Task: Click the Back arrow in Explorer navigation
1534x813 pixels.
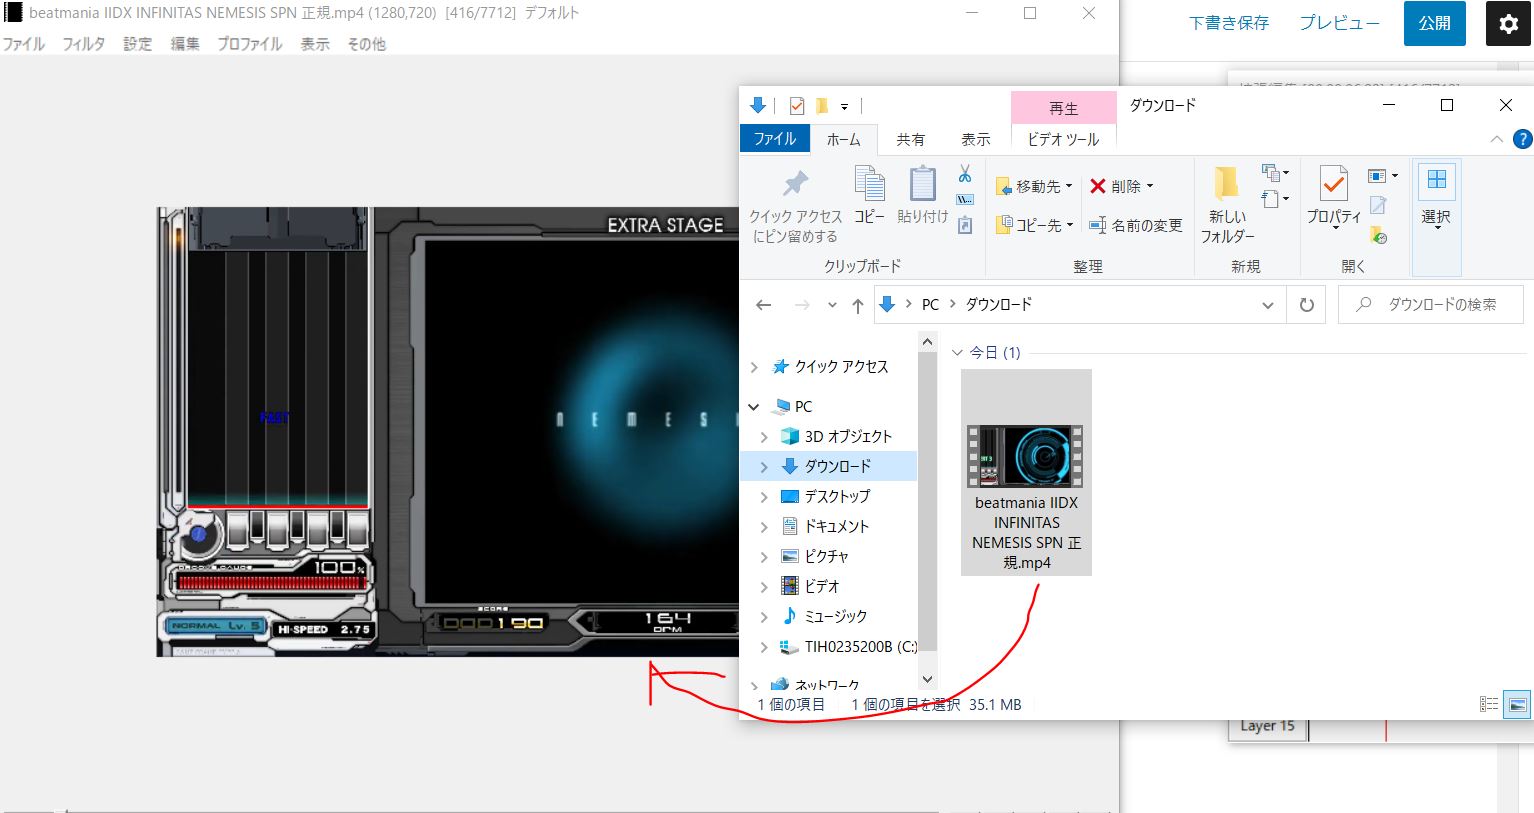Action: click(764, 305)
